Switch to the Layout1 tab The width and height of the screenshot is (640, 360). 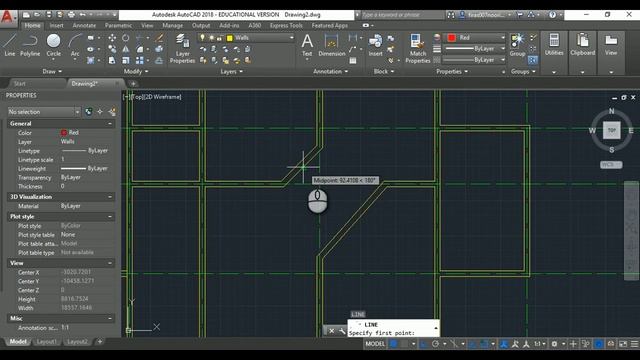pos(47,342)
